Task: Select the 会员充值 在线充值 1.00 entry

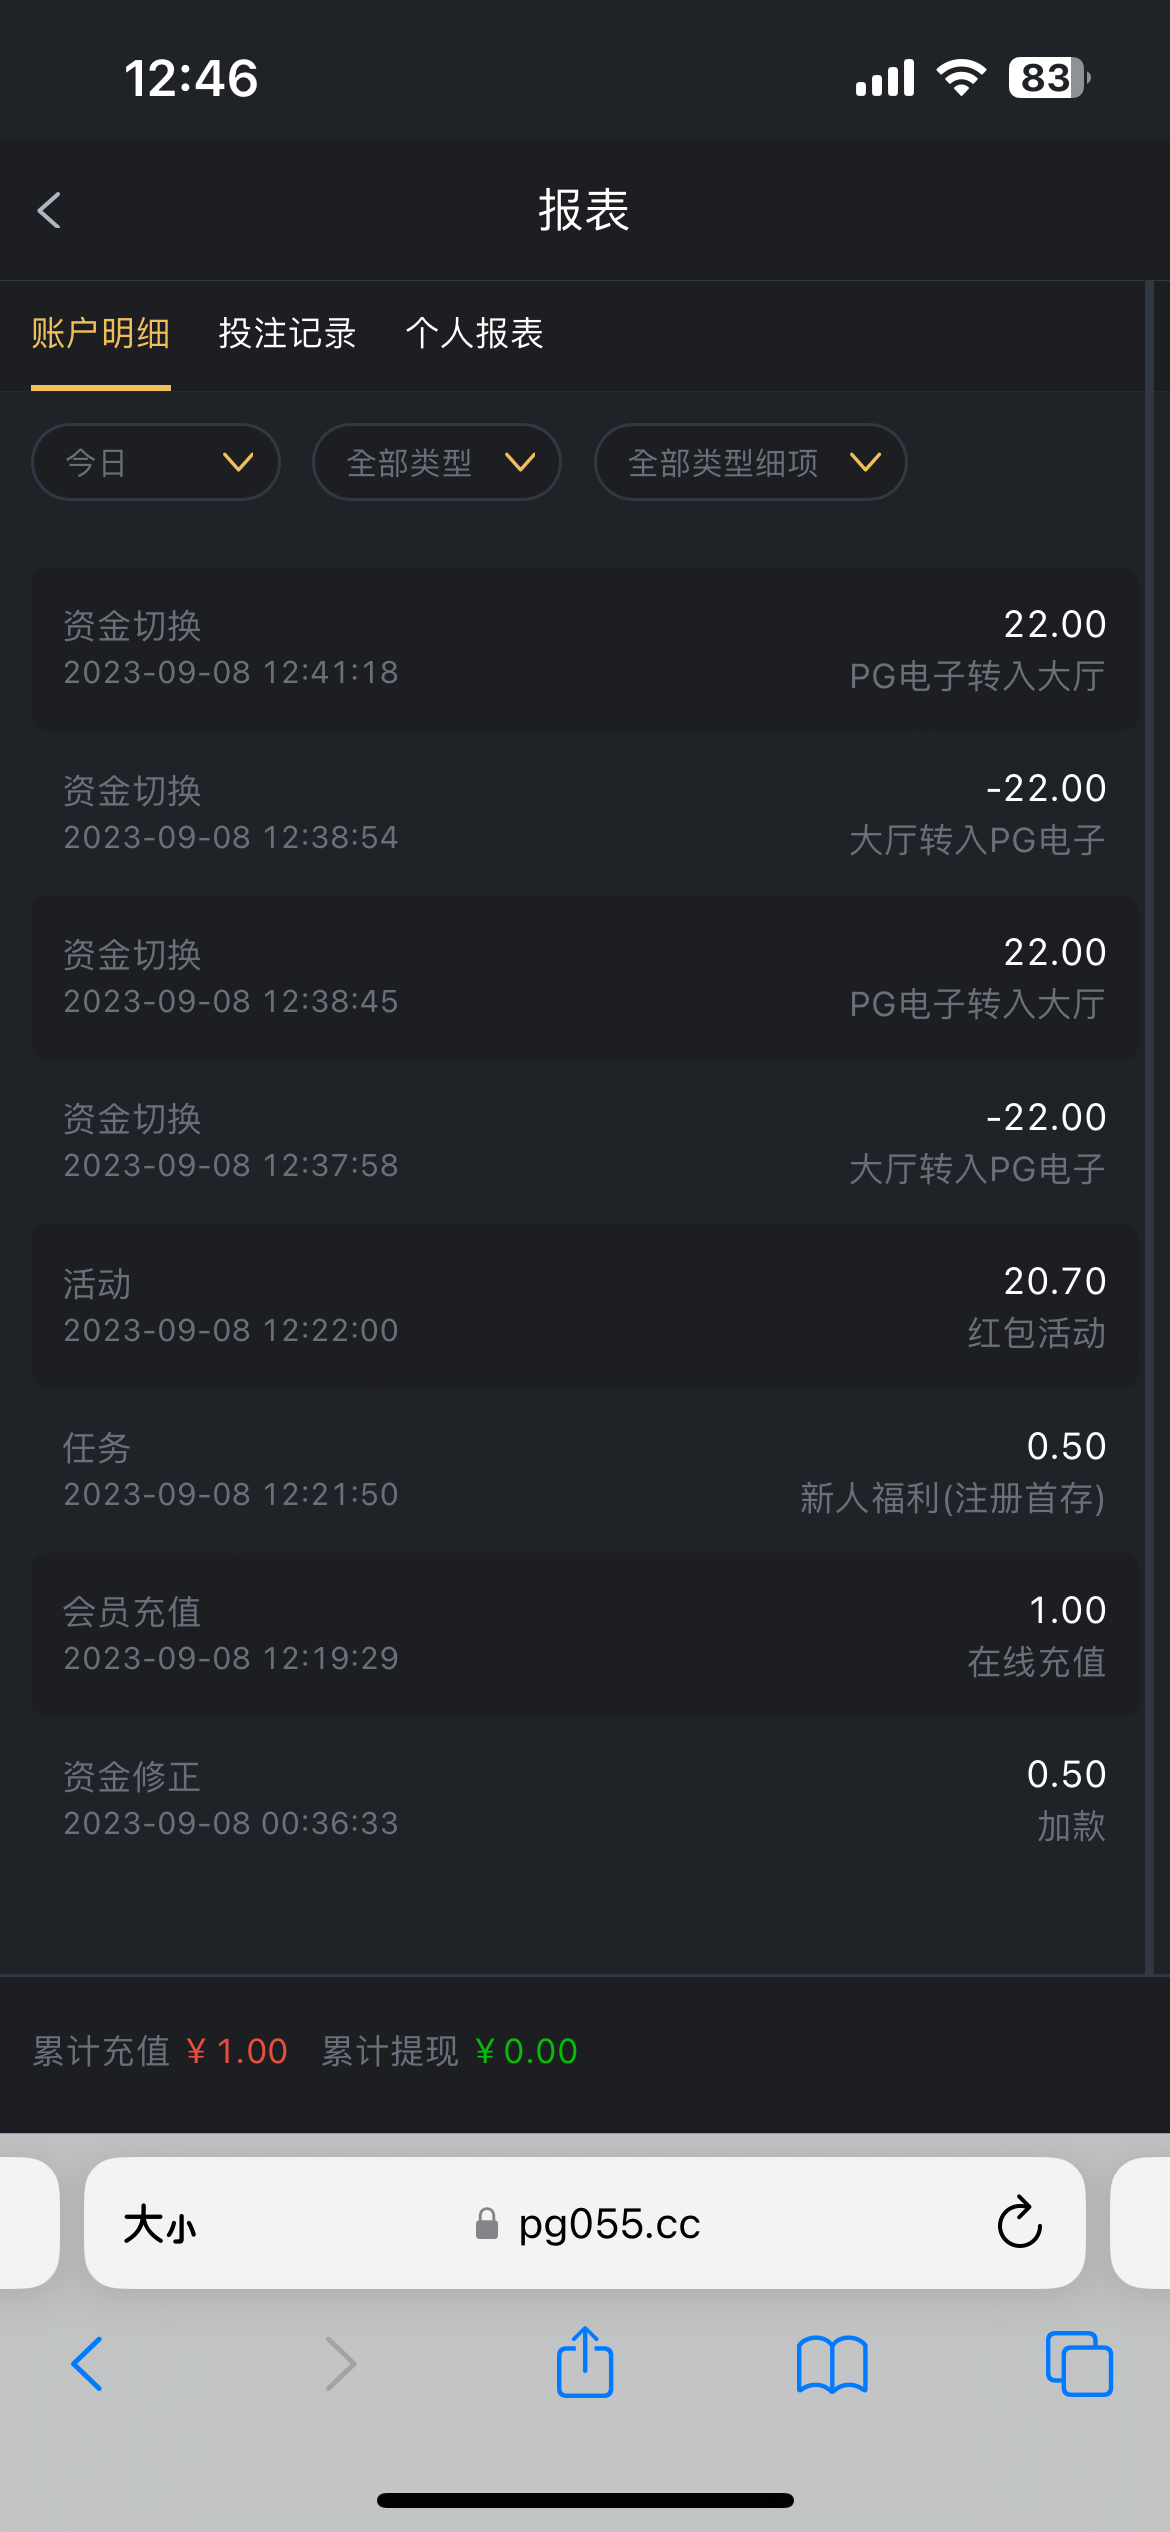Action: click(585, 1635)
